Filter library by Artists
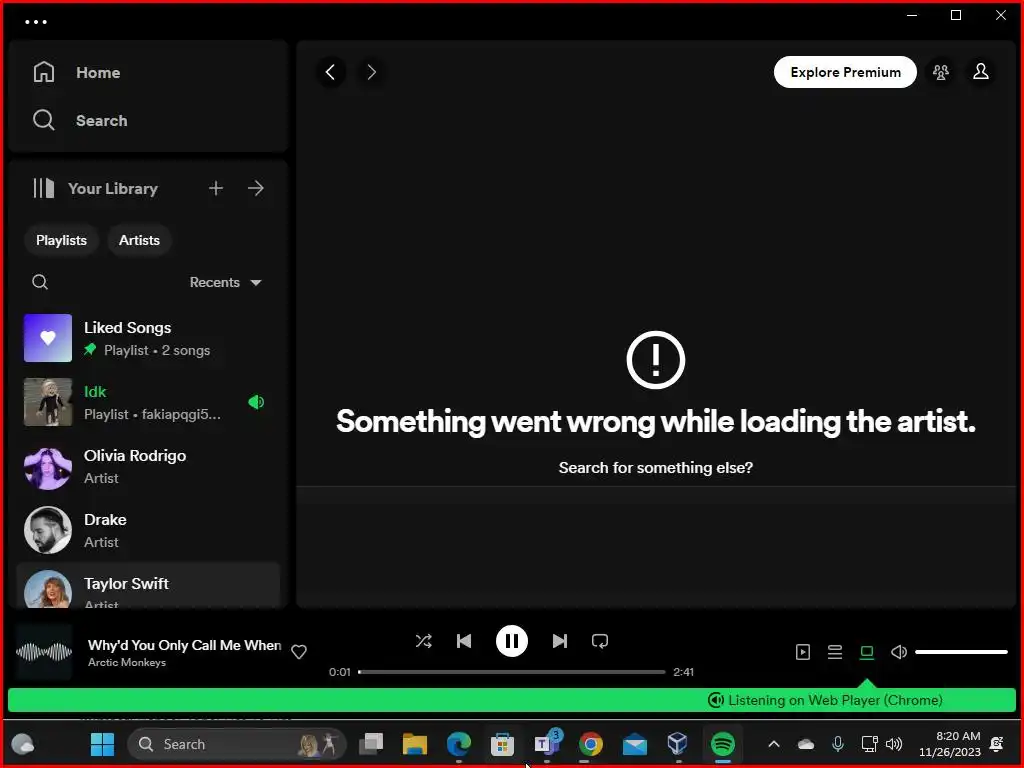Screen dimensions: 1024x768 pos(139,240)
